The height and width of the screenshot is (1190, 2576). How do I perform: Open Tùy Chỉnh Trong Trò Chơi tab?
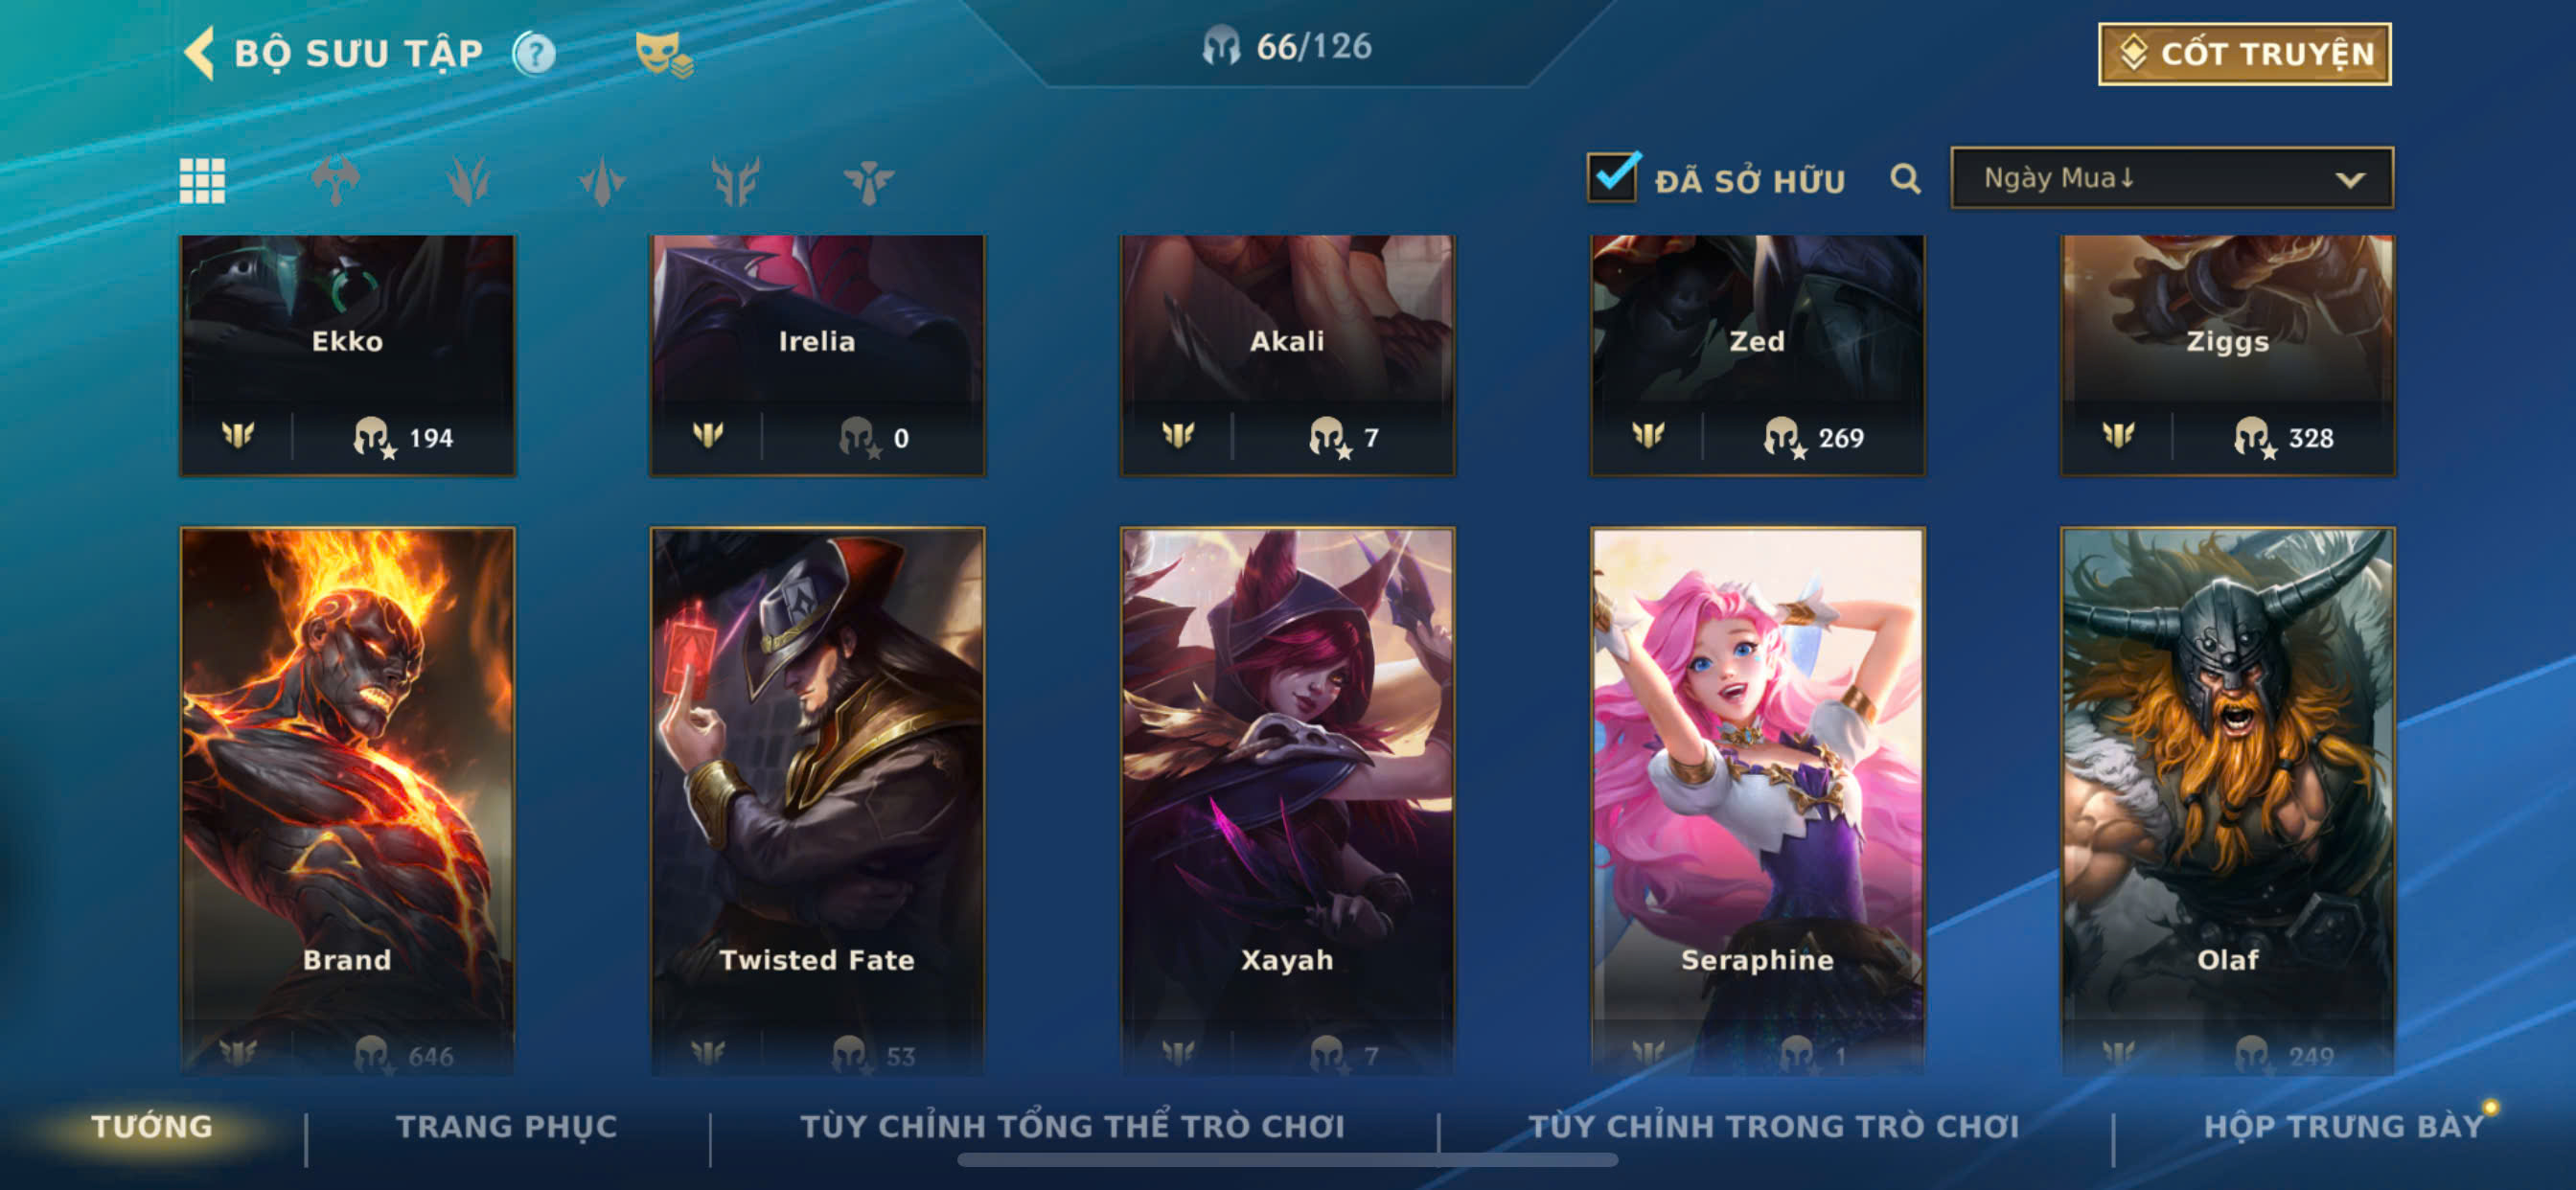(x=1774, y=1127)
